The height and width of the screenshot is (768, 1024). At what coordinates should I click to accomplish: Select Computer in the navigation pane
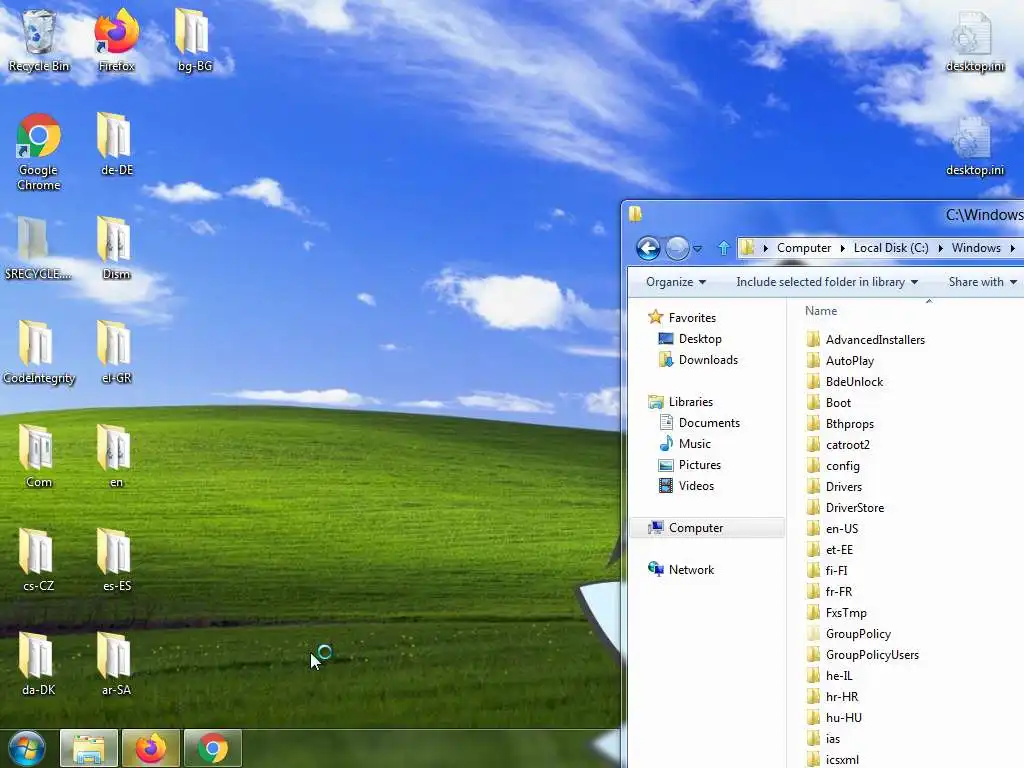[708, 528]
